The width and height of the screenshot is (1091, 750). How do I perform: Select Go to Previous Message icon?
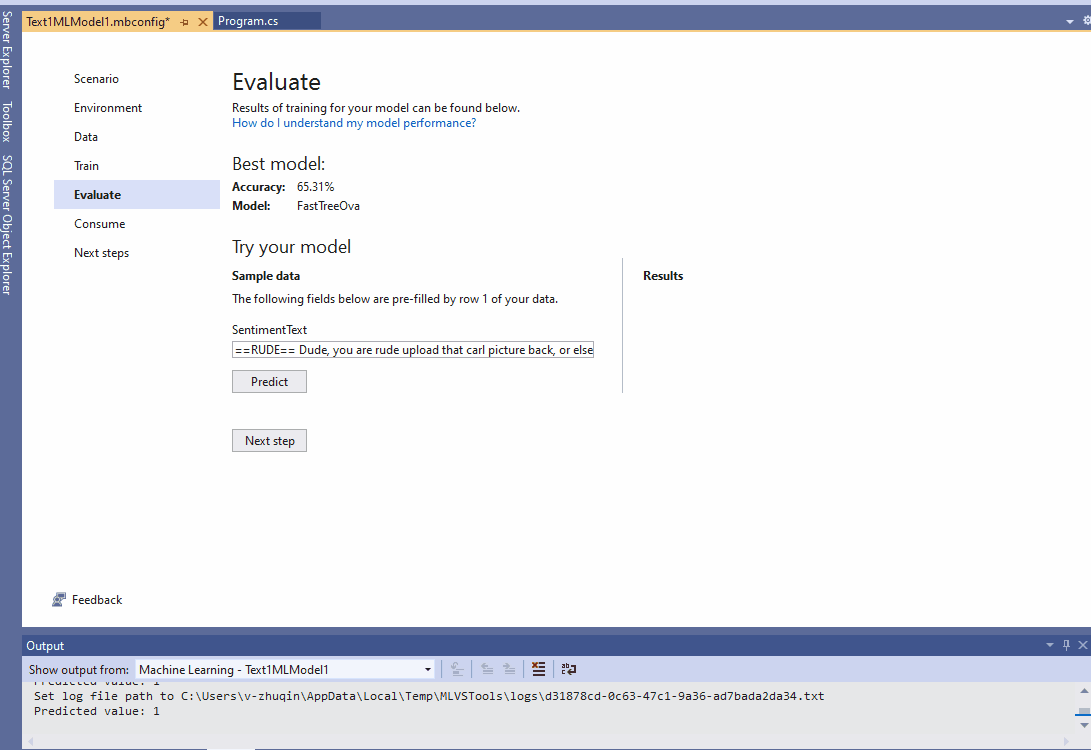(x=487, y=668)
